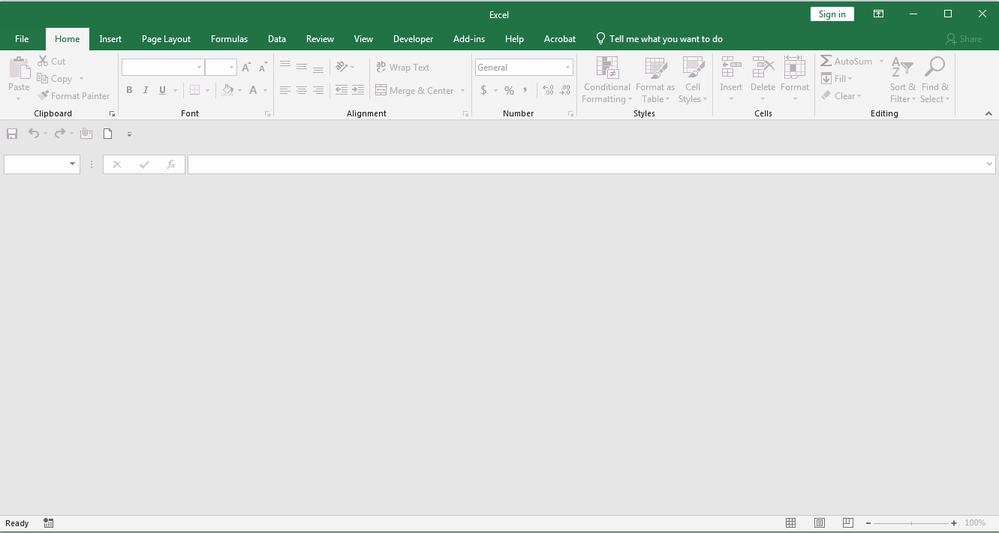Click the Increase Indent icon
Screen dimensions: 999x533
[x=358, y=90]
